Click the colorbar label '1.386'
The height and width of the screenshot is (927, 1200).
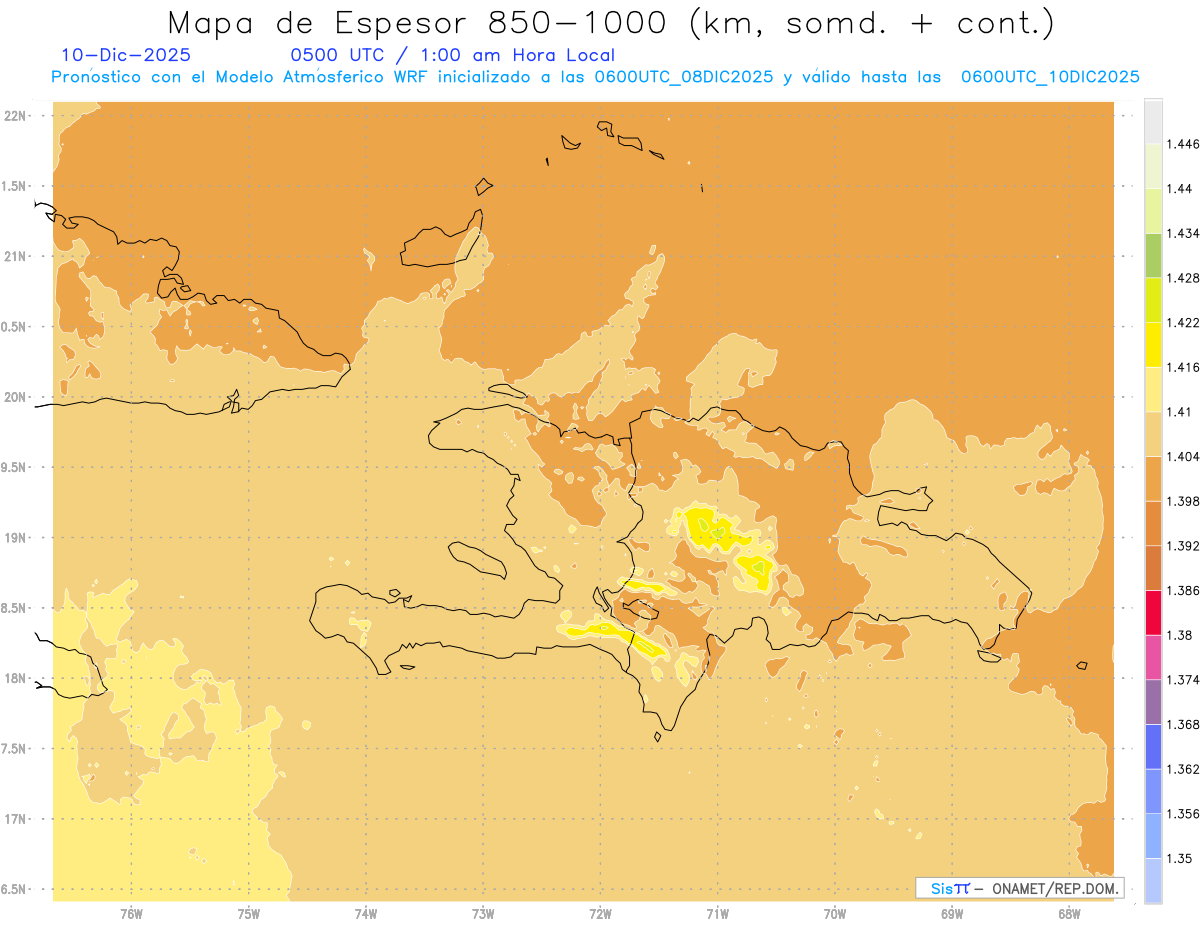pyautogui.click(x=1183, y=591)
